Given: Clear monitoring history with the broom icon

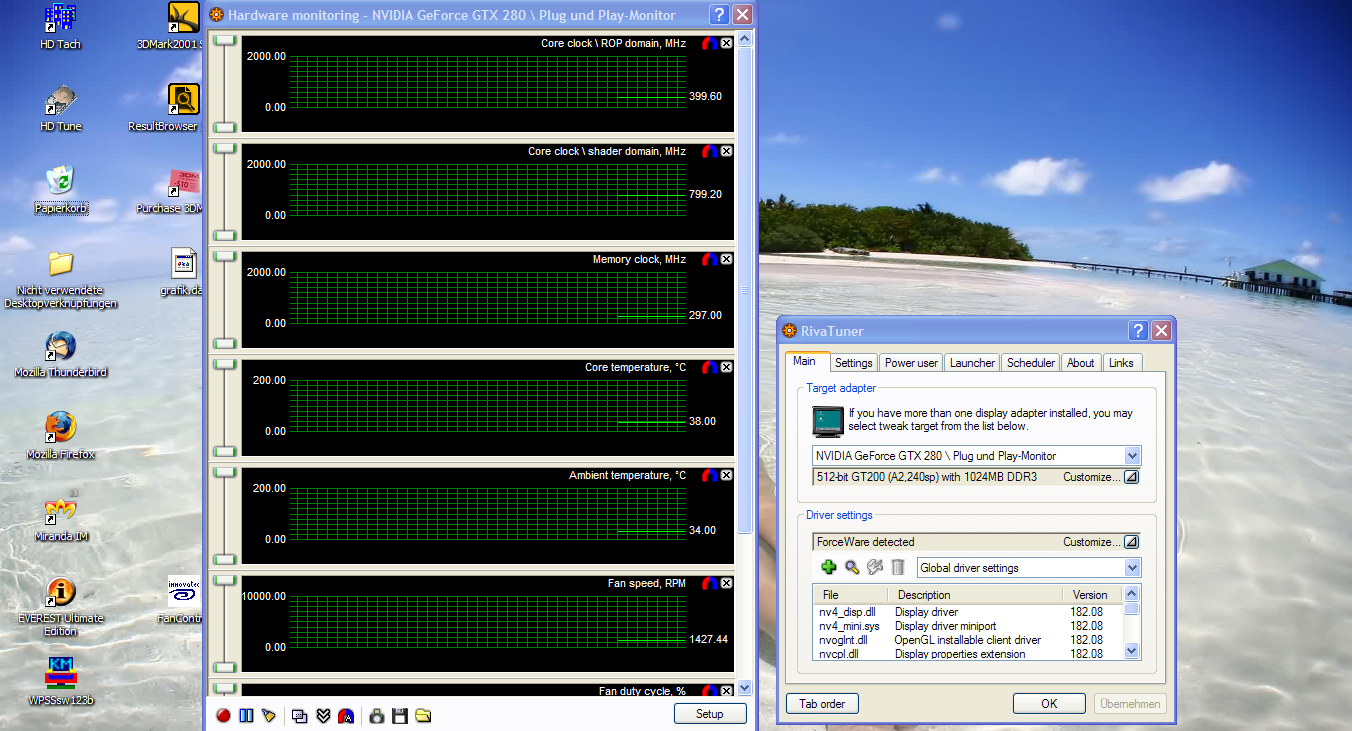Looking at the screenshot, I should coord(268,715).
